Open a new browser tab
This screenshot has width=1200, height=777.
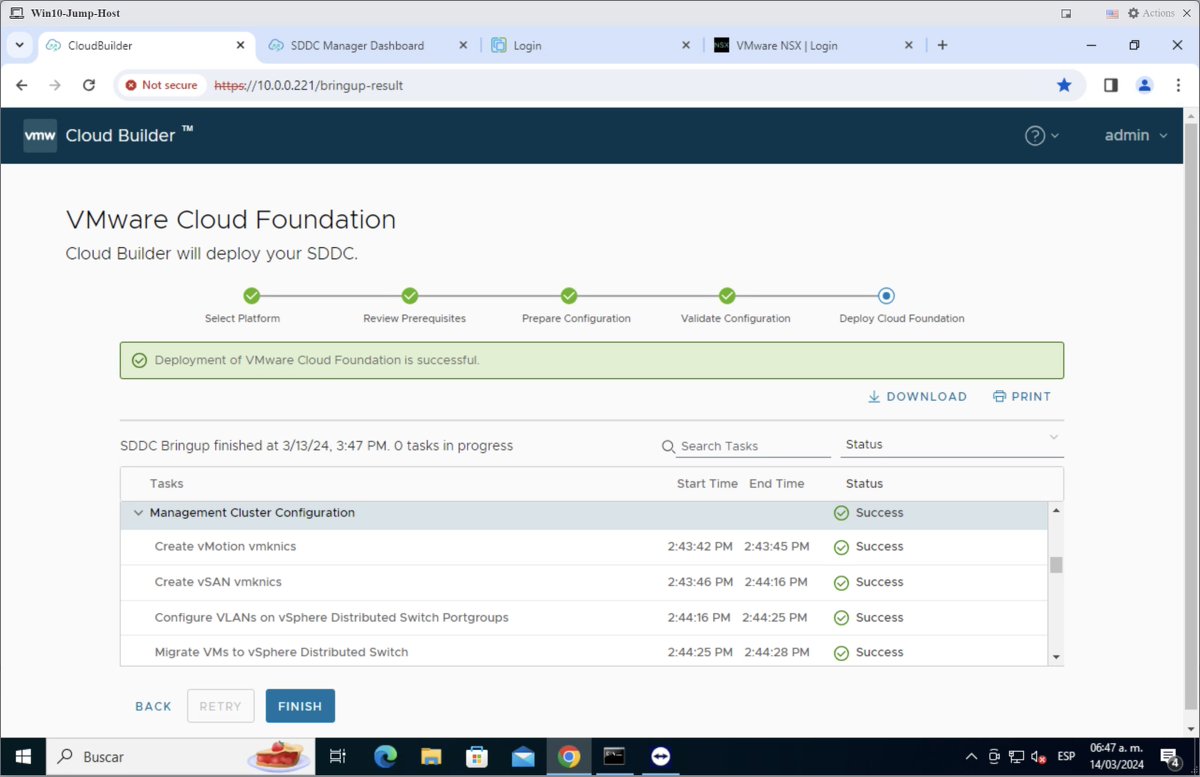point(942,45)
